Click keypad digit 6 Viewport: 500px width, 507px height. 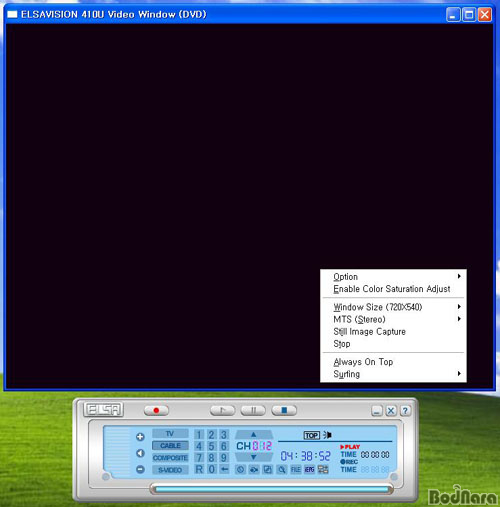[x=224, y=446]
